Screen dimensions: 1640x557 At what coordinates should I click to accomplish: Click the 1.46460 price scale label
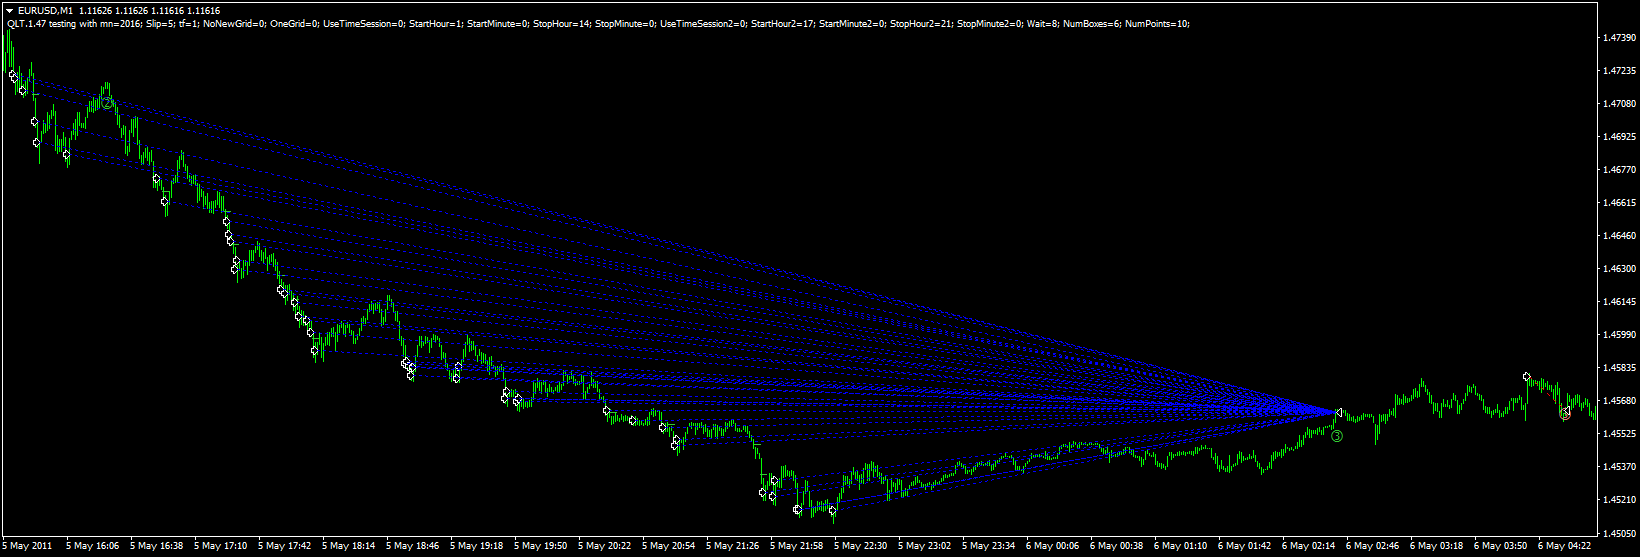coord(1619,236)
